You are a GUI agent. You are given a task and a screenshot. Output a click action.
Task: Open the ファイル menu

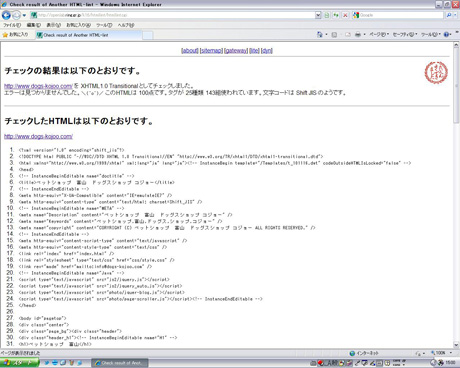12,25
